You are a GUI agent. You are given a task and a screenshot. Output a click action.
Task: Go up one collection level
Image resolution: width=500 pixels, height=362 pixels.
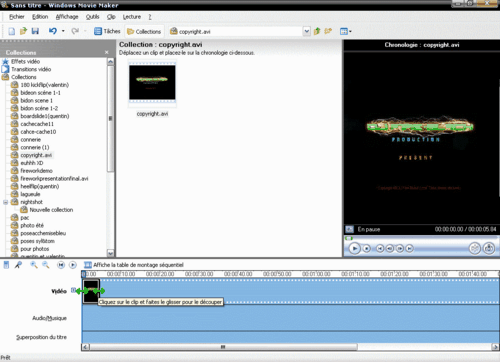(x=317, y=31)
